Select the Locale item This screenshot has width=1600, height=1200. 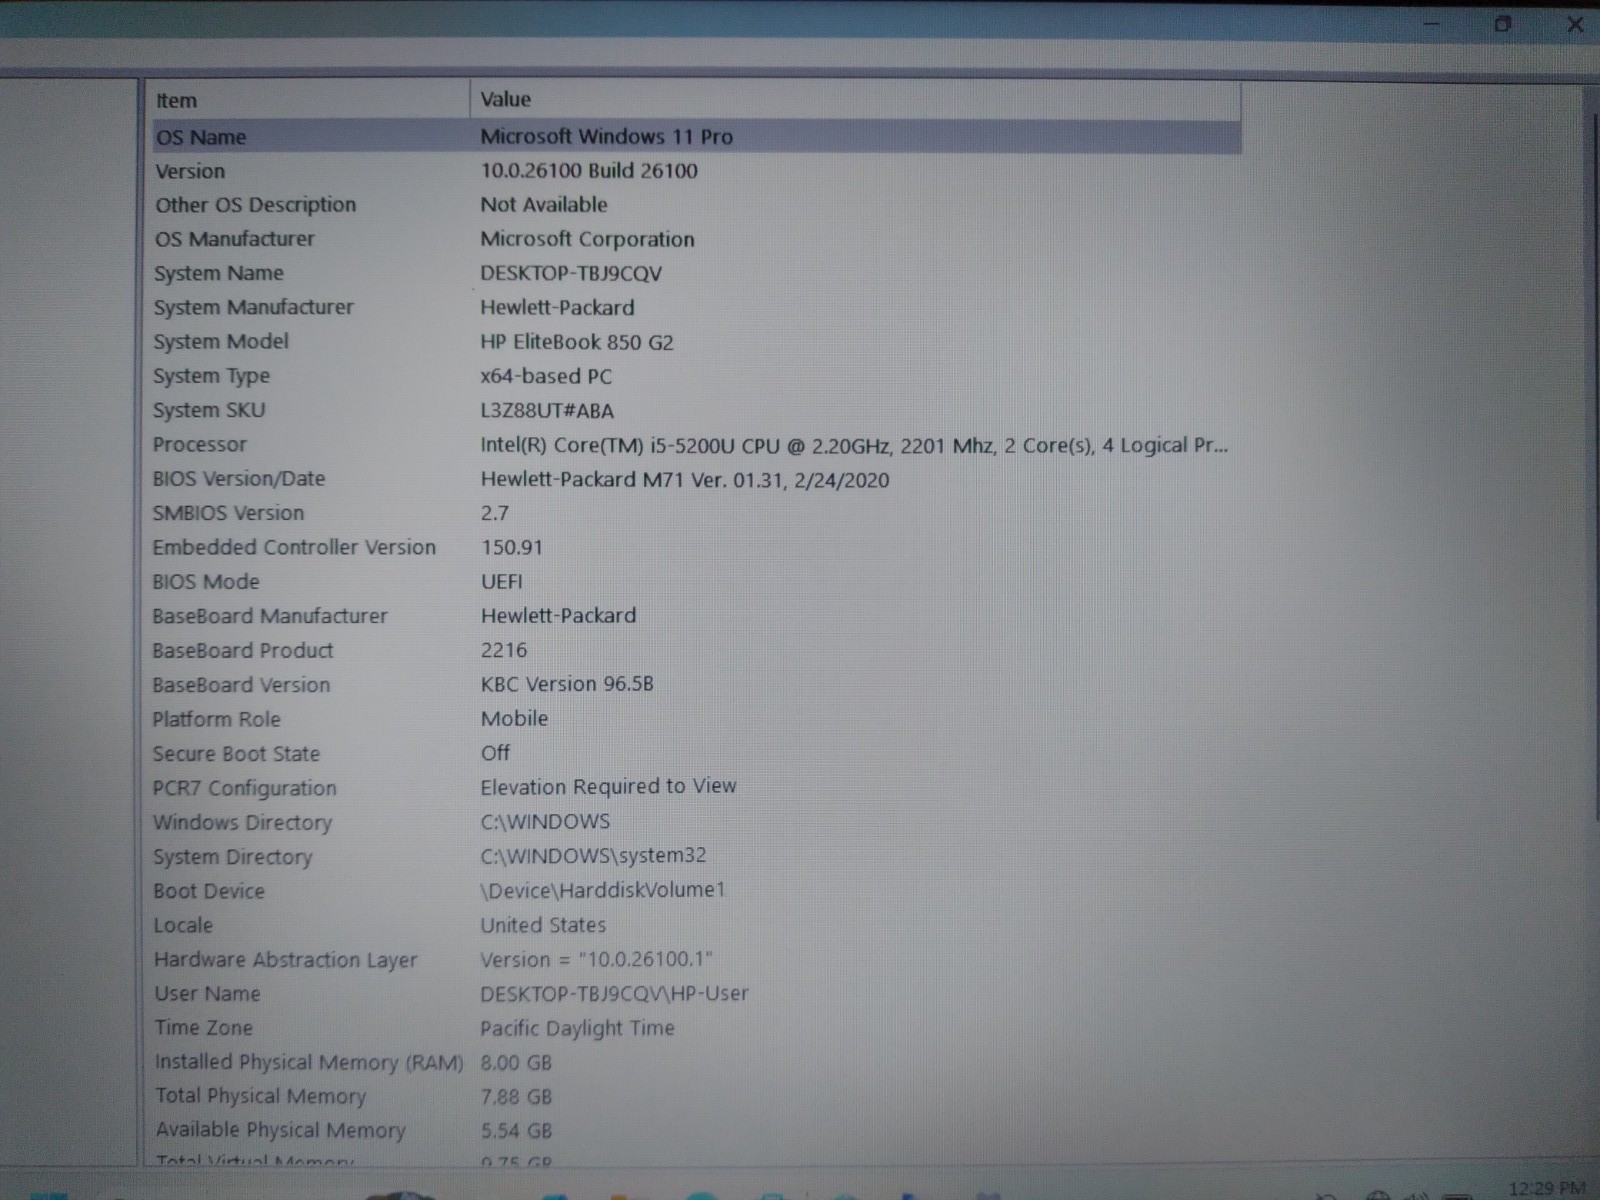[x=183, y=925]
